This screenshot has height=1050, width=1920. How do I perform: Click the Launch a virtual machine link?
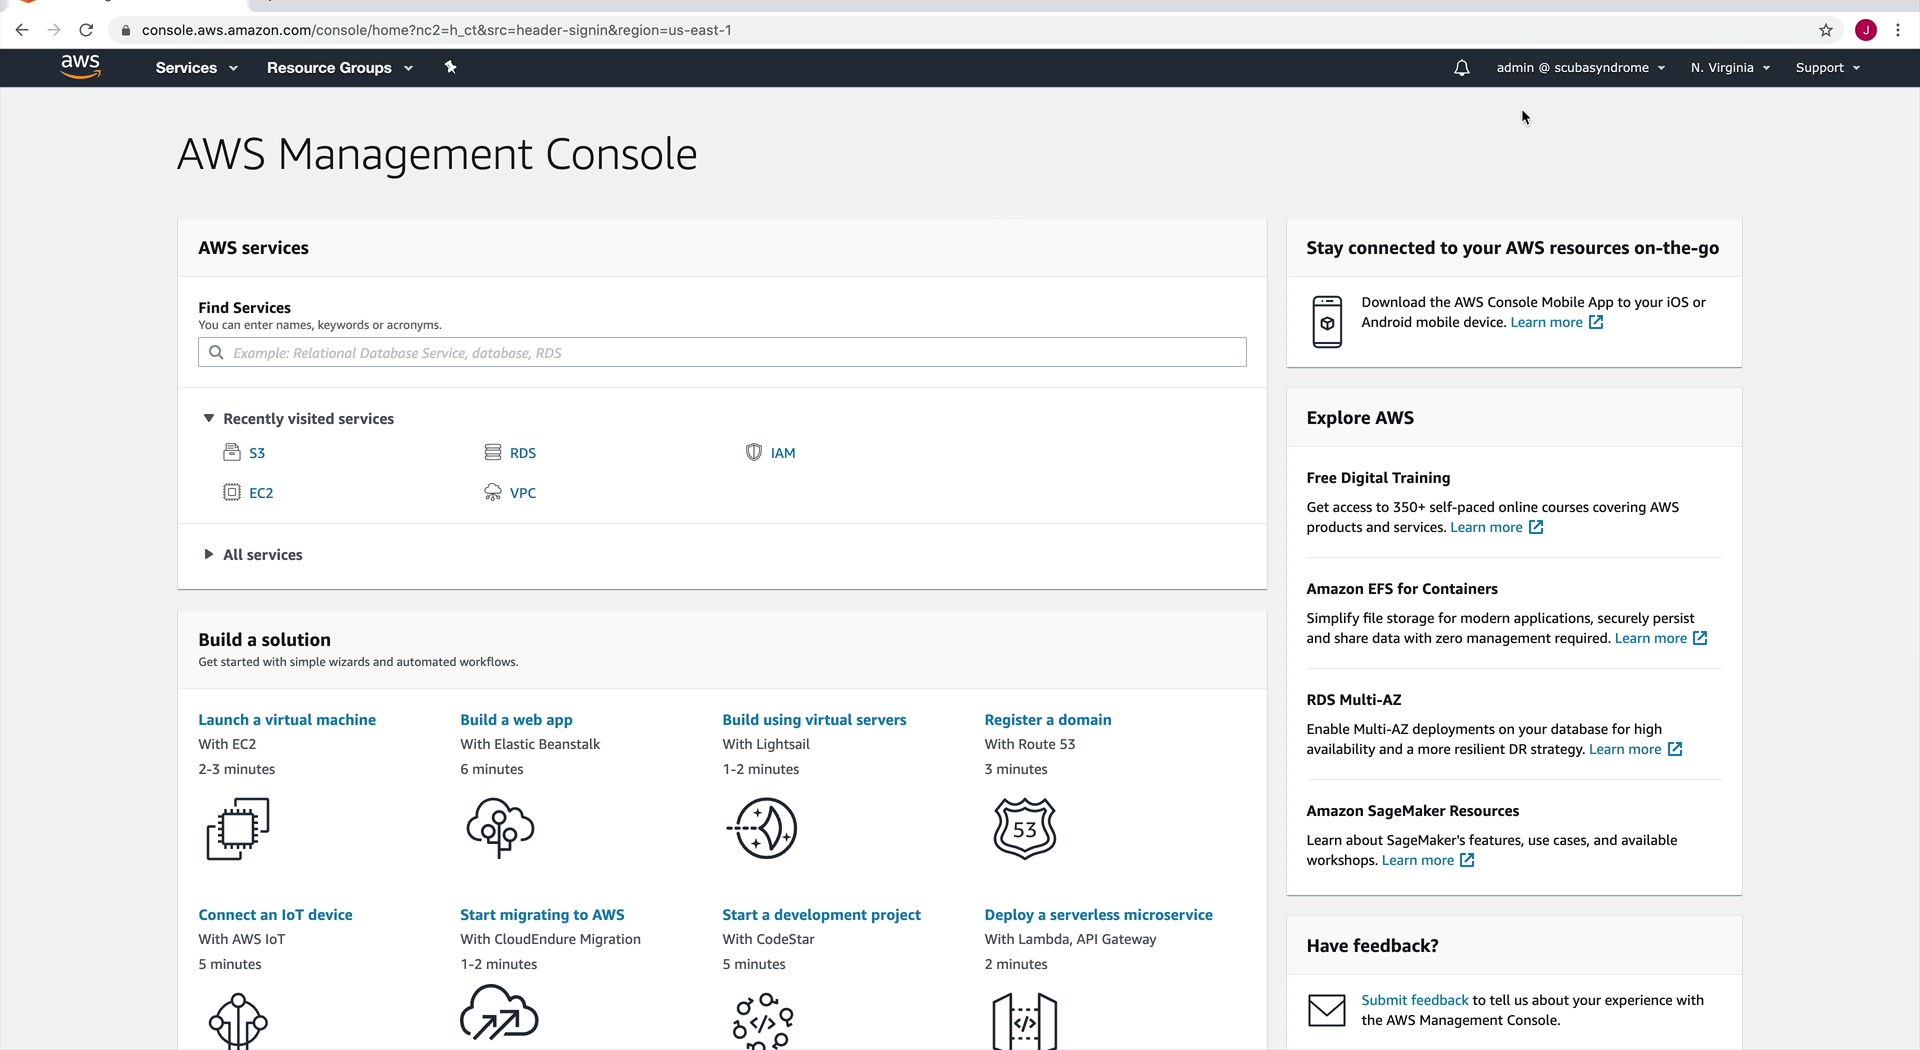pos(287,720)
